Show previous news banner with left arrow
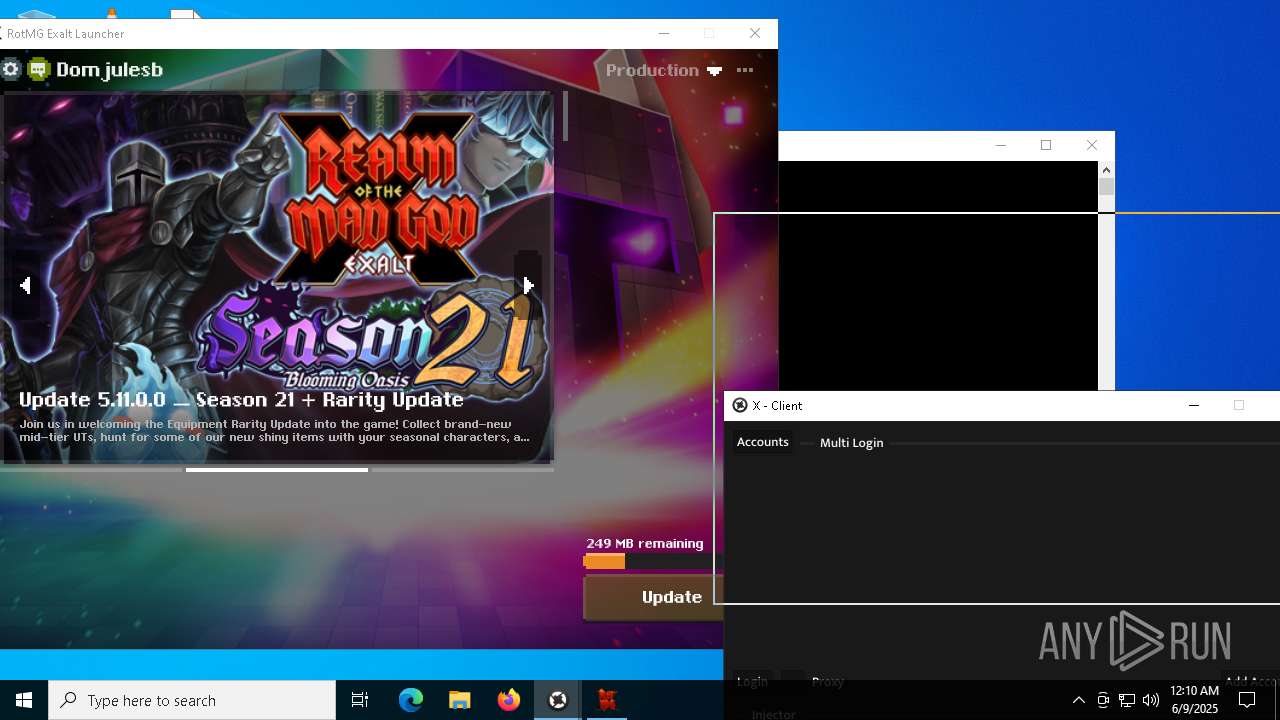Screen dimensions: 1280x720 [25, 285]
